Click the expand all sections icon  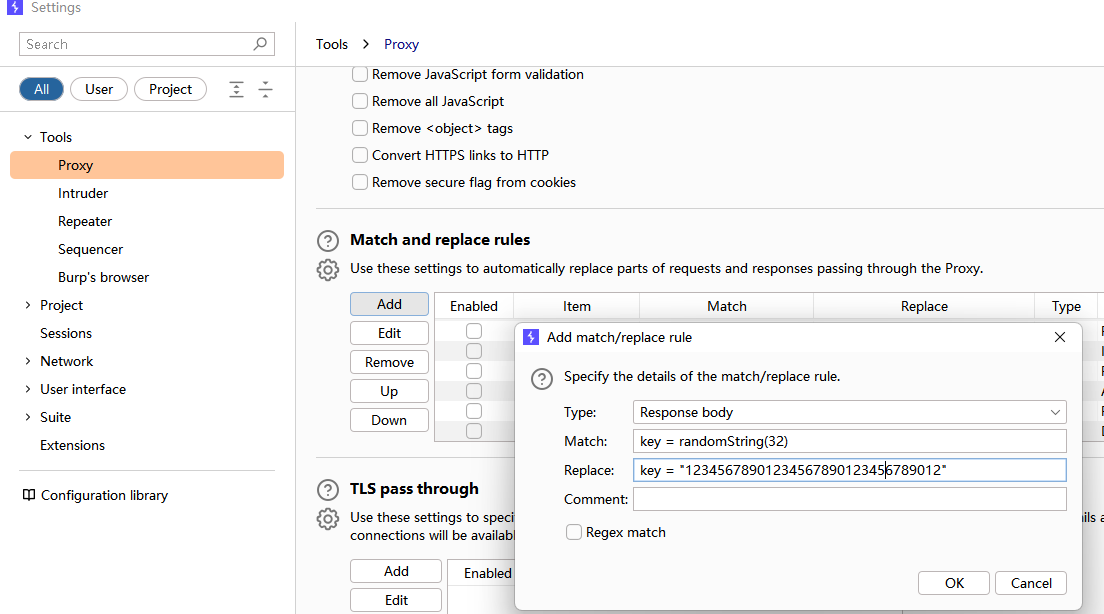click(237, 89)
